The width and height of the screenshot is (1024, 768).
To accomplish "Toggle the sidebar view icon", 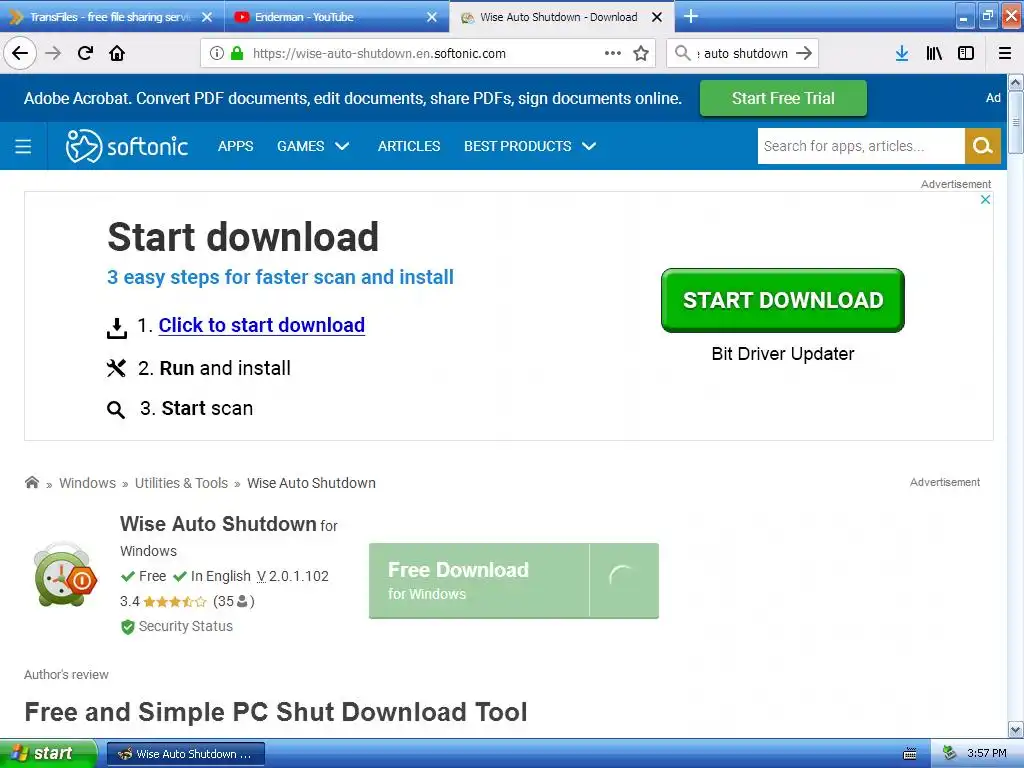I will 966,53.
